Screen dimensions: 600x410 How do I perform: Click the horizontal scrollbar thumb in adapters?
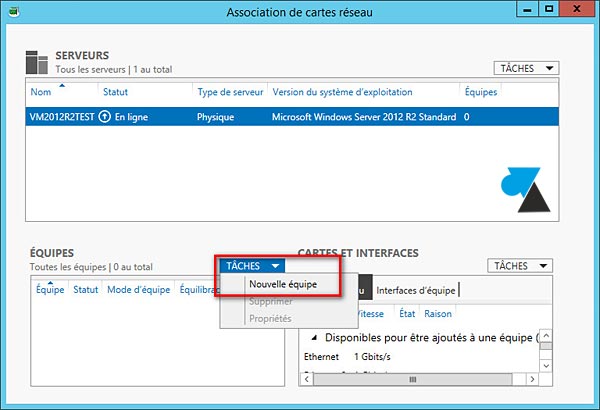(x=412, y=379)
